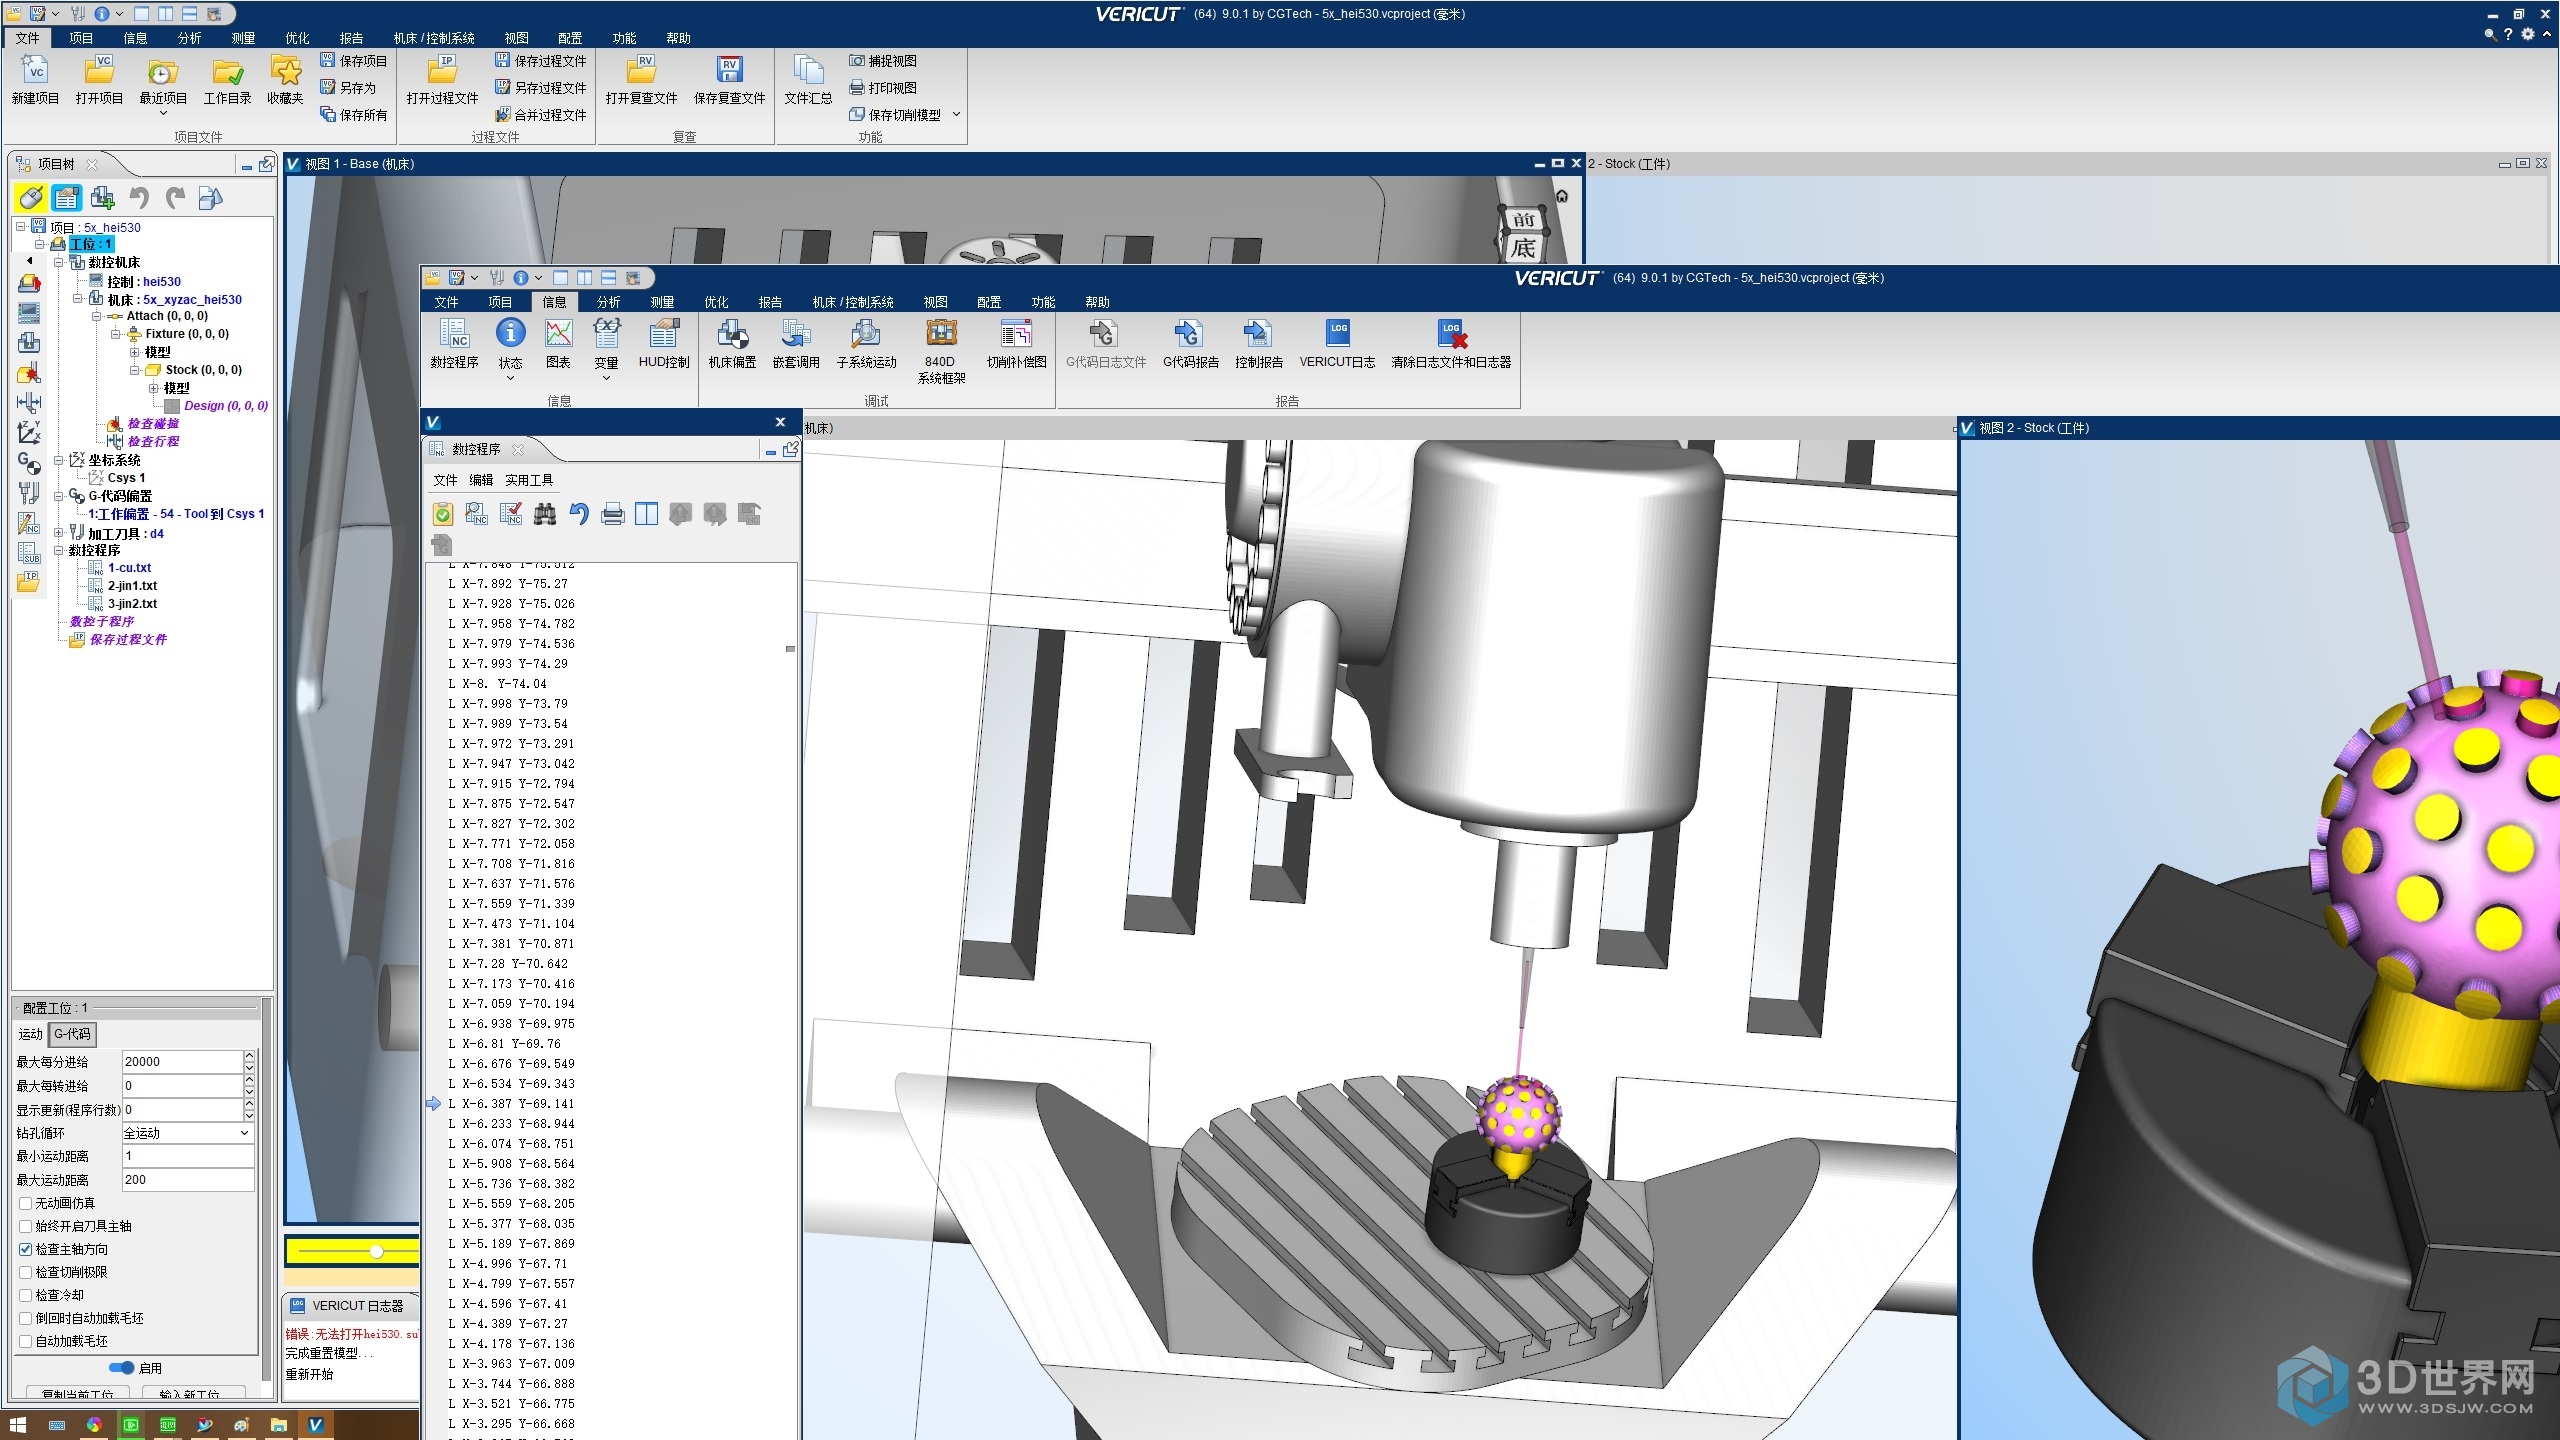Screen dimensions: 2560x1440
Task: Increase 最大每转进给 with up stepper
Action: 249,1080
